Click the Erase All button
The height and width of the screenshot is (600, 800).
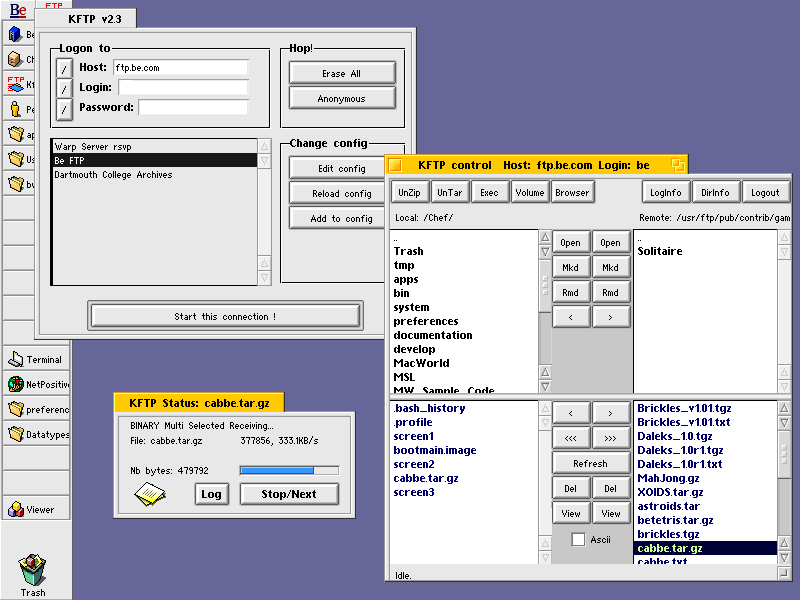(x=342, y=73)
